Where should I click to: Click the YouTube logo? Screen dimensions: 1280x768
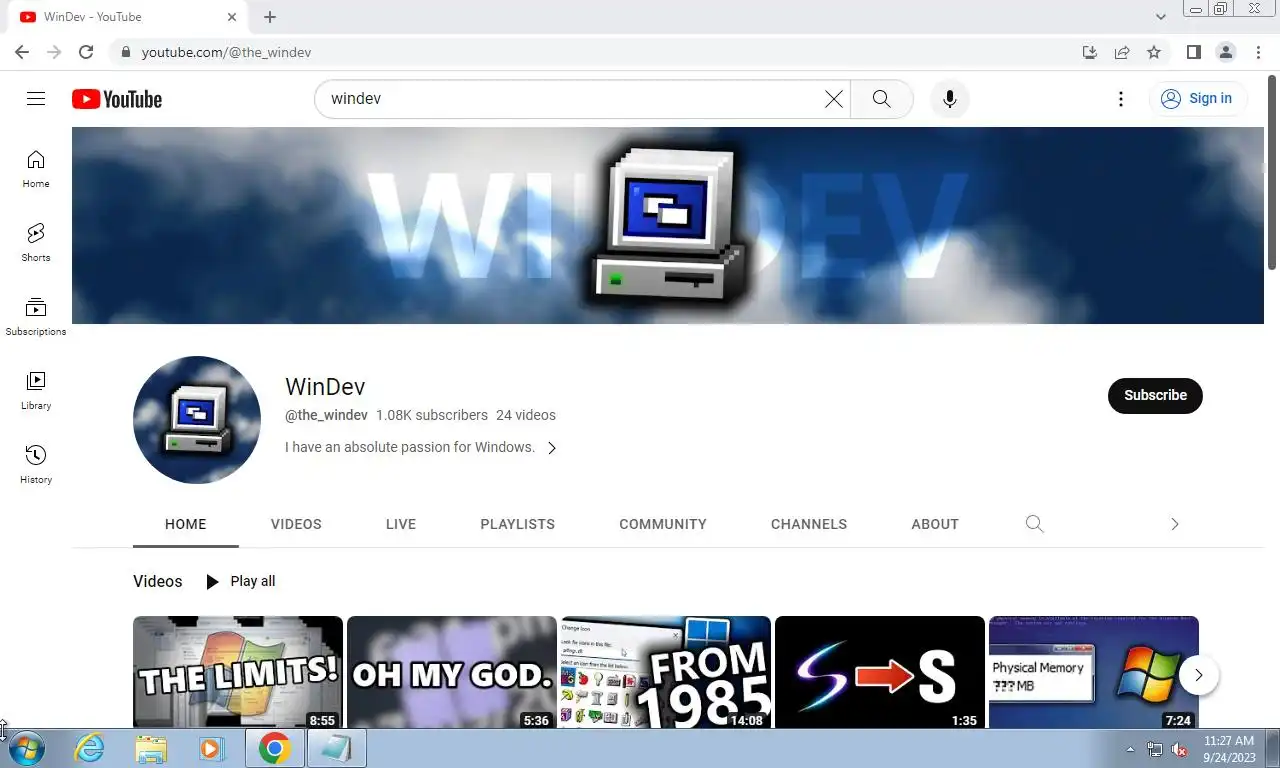[x=117, y=99]
